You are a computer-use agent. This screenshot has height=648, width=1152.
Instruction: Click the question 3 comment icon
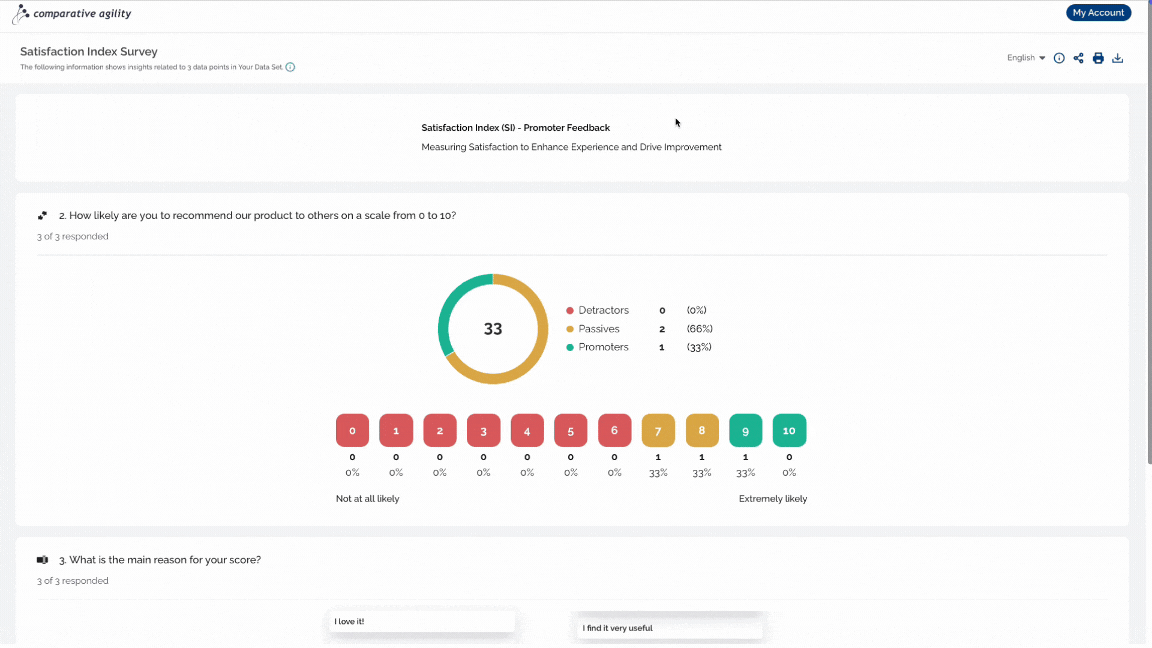(x=43, y=560)
